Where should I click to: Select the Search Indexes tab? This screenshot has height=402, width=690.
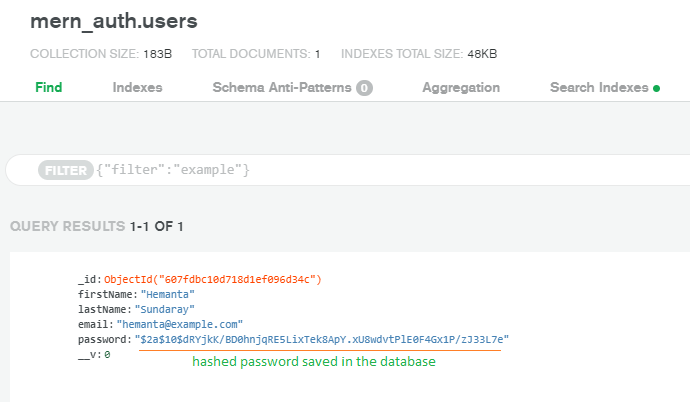[x=598, y=87]
